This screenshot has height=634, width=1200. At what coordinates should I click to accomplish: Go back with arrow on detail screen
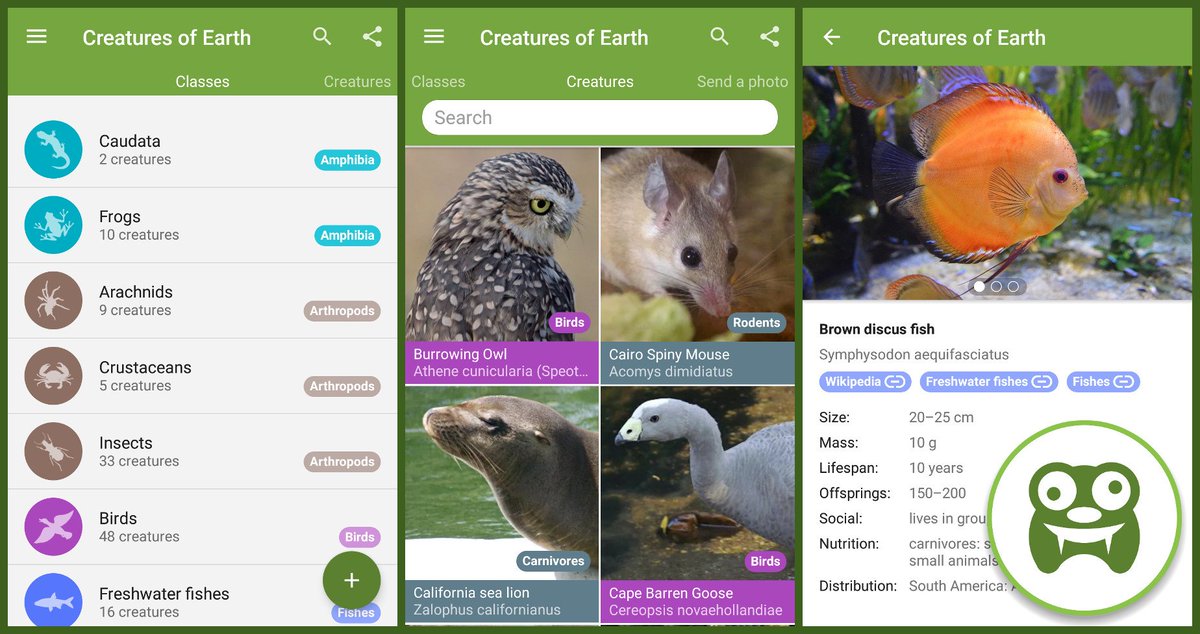tap(831, 37)
